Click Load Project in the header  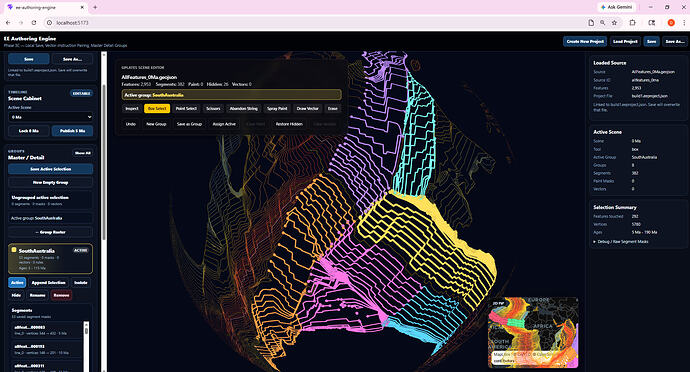pos(625,41)
